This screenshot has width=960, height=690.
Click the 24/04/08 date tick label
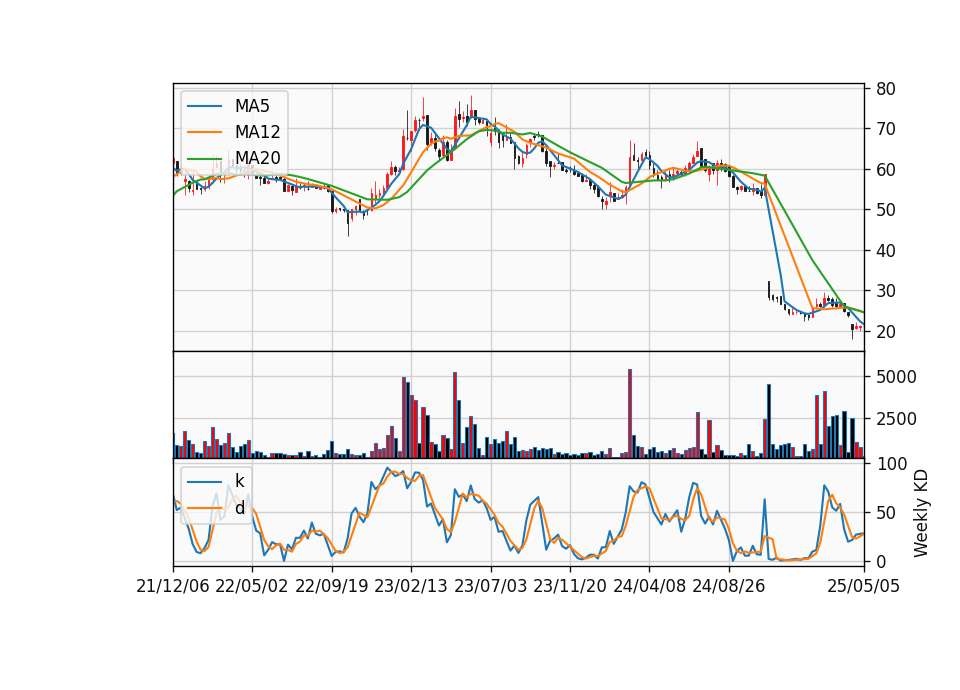(x=649, y=586)
